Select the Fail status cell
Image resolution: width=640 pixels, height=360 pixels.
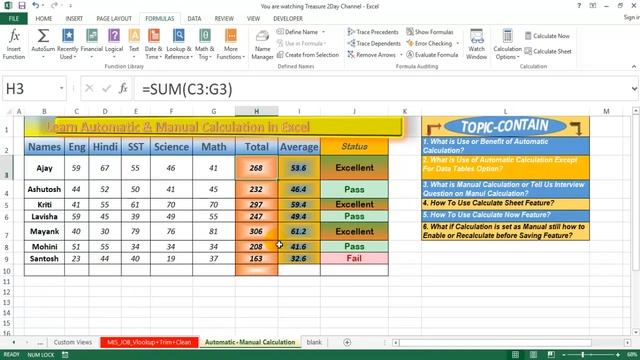[x=354, y=258]
